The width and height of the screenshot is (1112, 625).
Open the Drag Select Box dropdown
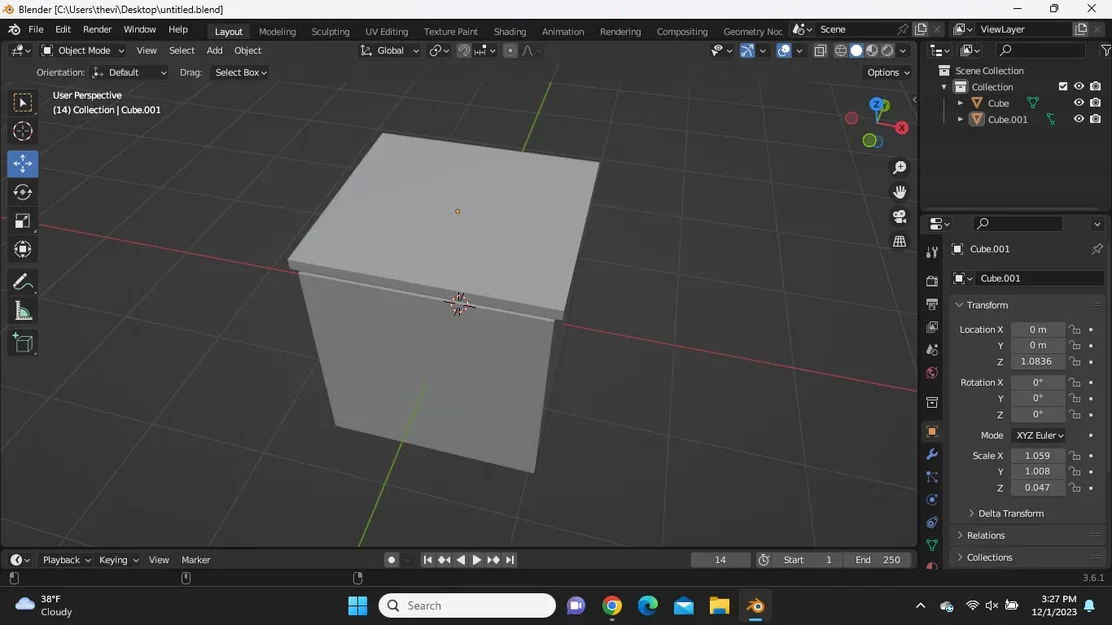(x=240, y=72)
